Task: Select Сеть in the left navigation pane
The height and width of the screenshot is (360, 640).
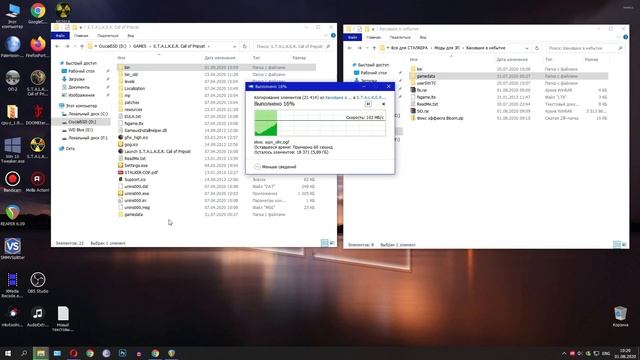Action: (x=70, y=149)
